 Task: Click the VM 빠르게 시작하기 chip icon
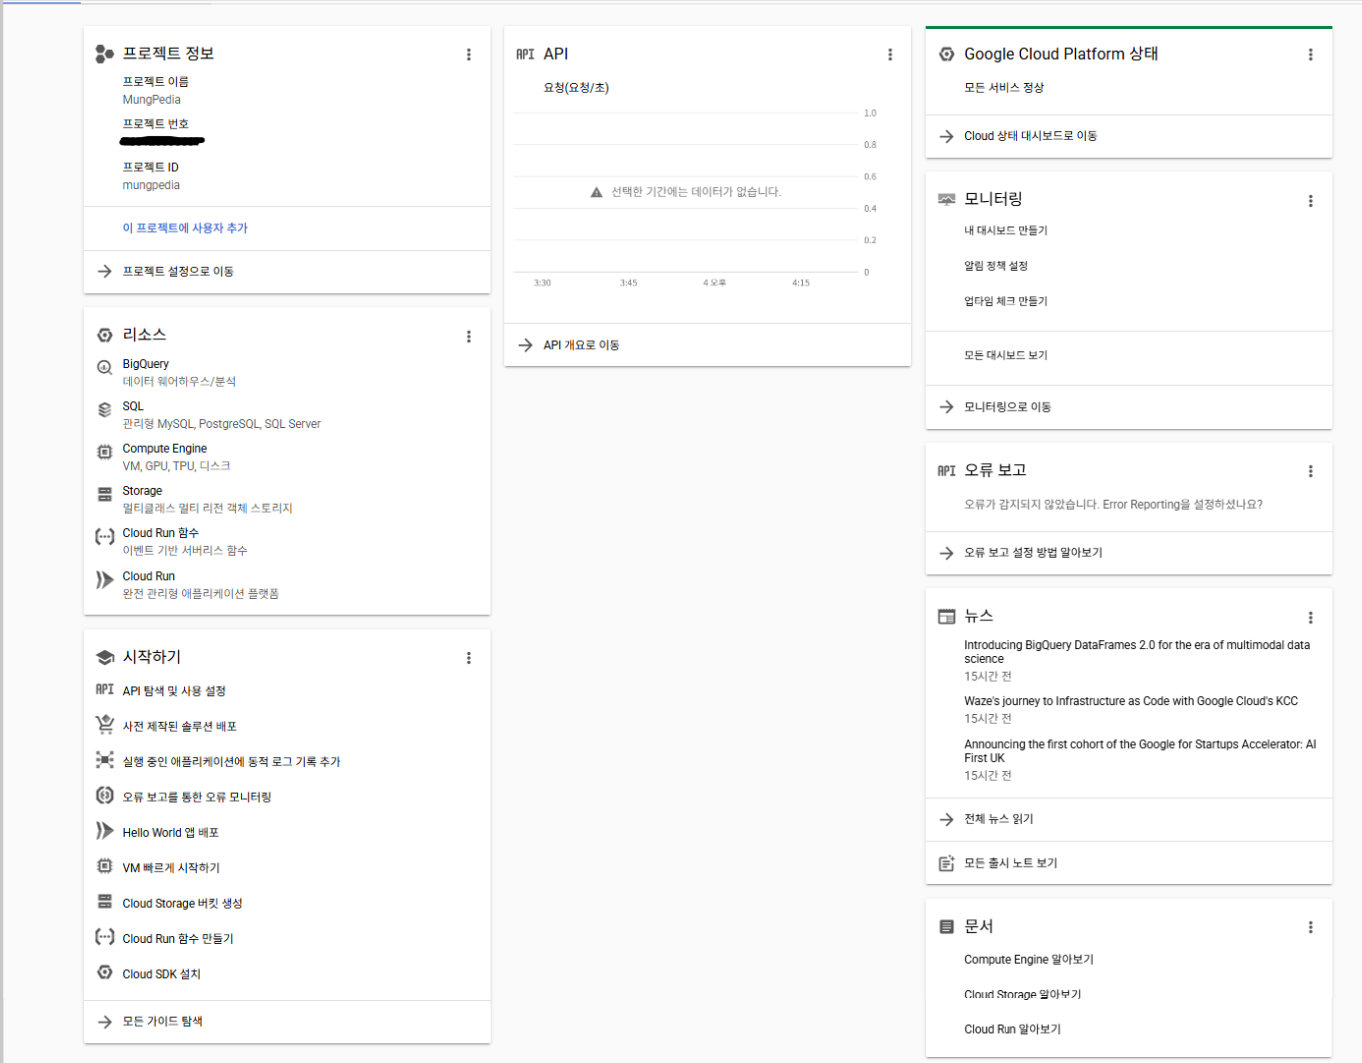(104, 866)
